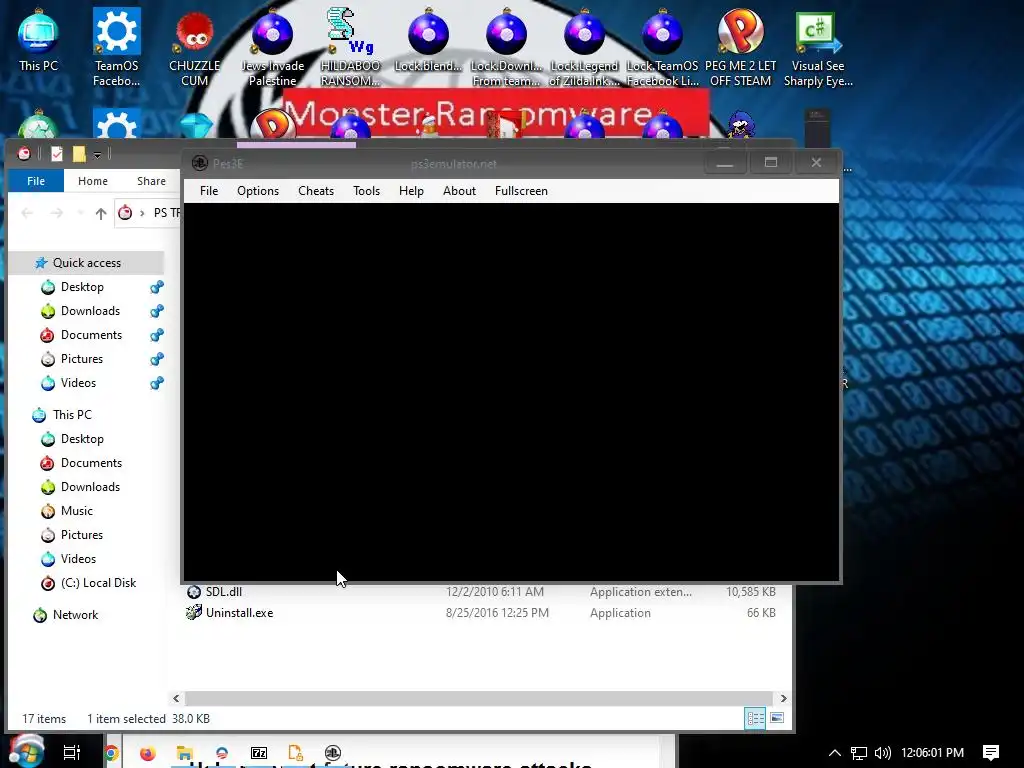Click the This PC desktop icon
1024x768 pixels.
38,40
